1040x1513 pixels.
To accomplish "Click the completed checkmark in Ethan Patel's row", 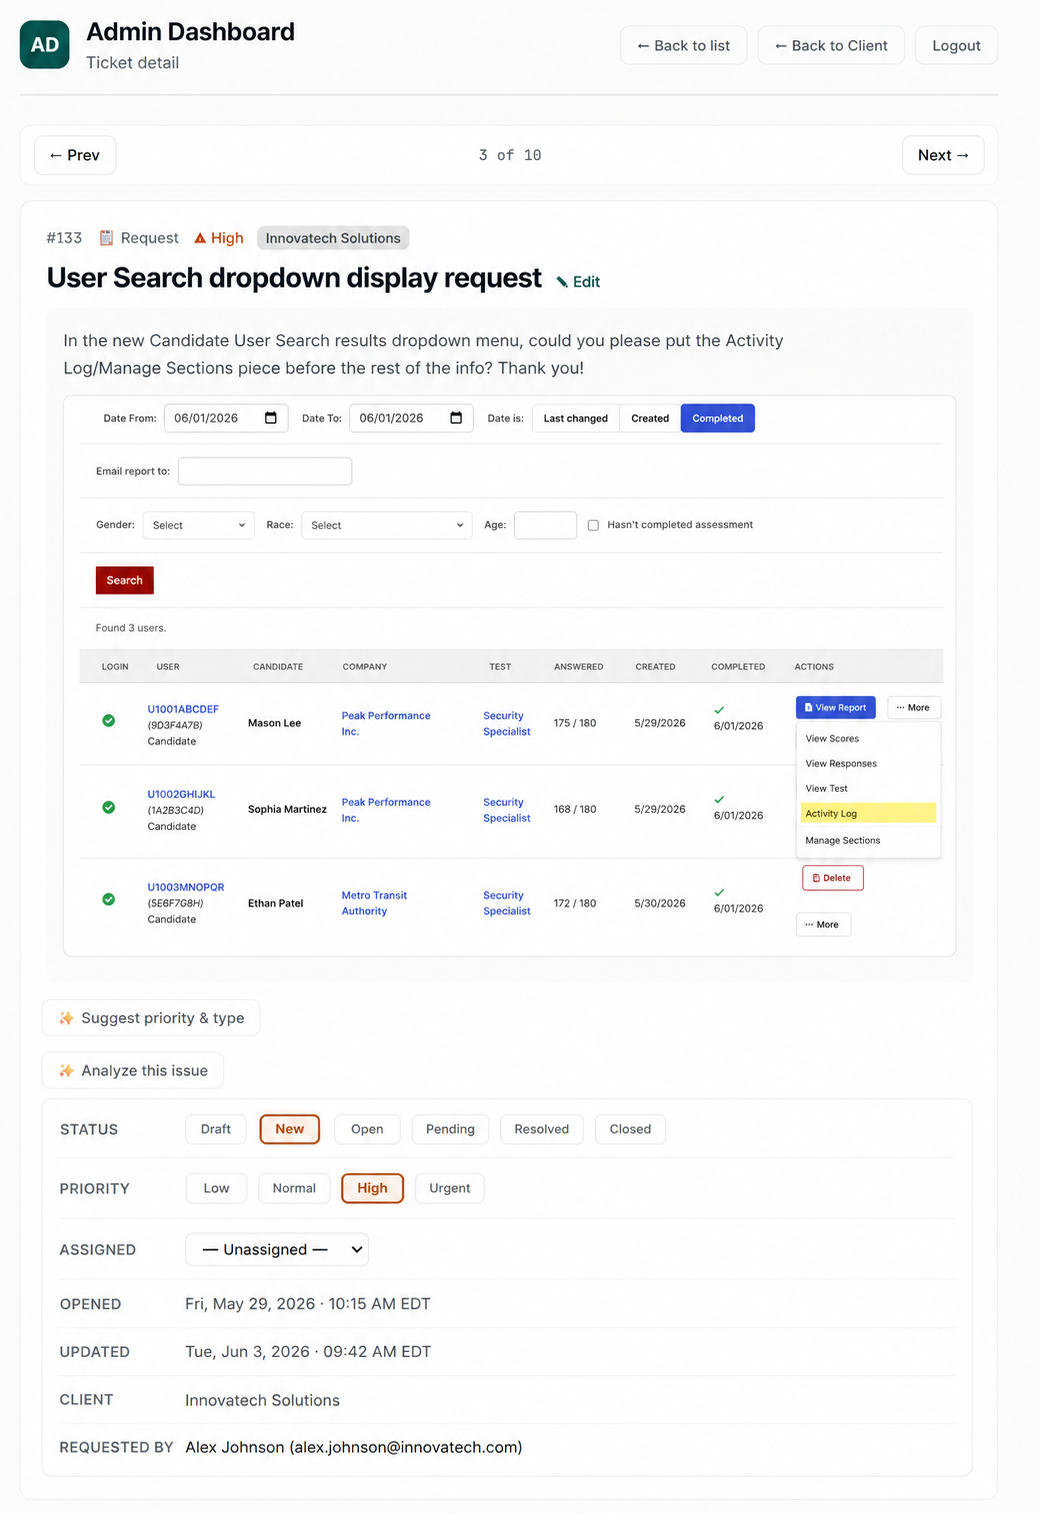I will tap(719, 892).
